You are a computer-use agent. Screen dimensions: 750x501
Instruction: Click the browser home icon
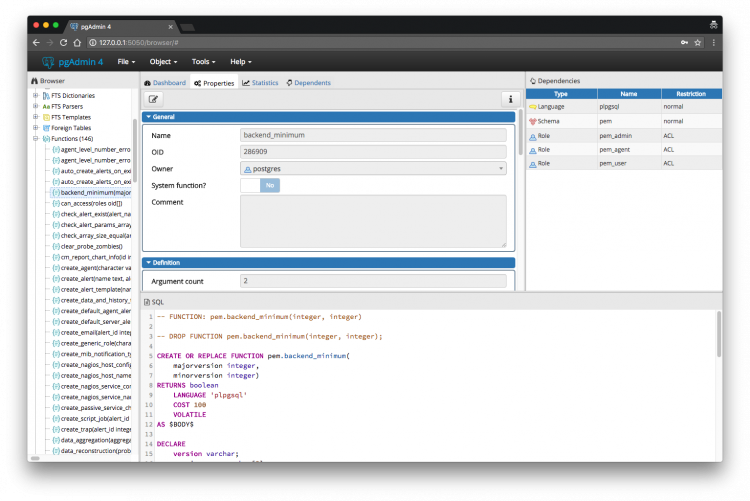click(77, 43)
